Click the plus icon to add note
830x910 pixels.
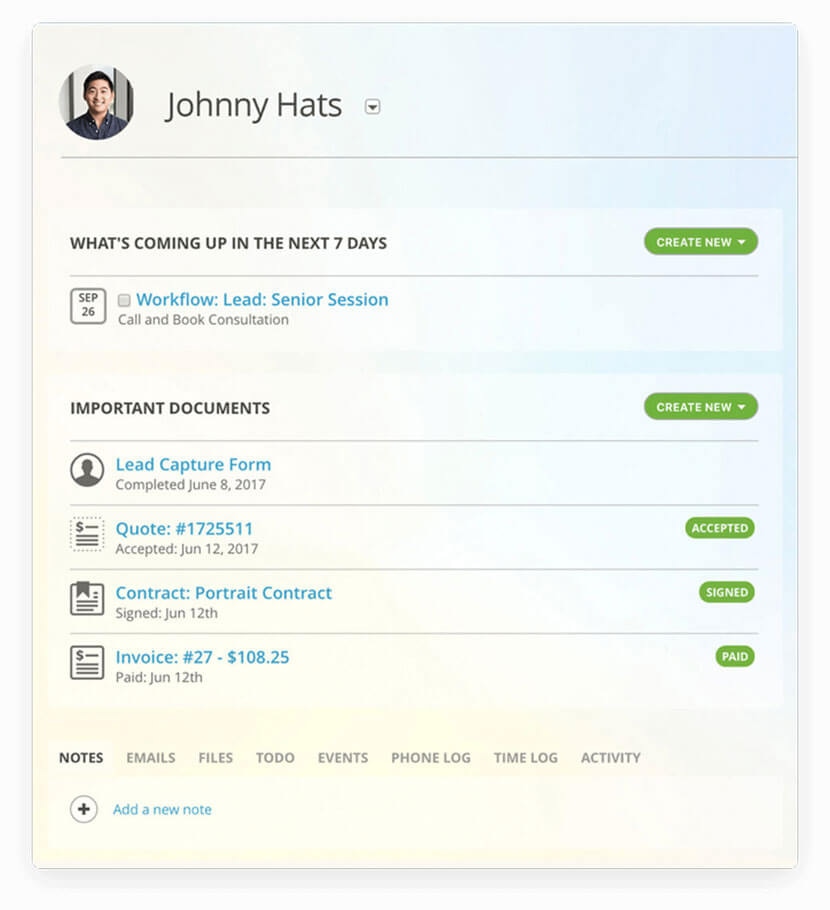coord(84,809)
